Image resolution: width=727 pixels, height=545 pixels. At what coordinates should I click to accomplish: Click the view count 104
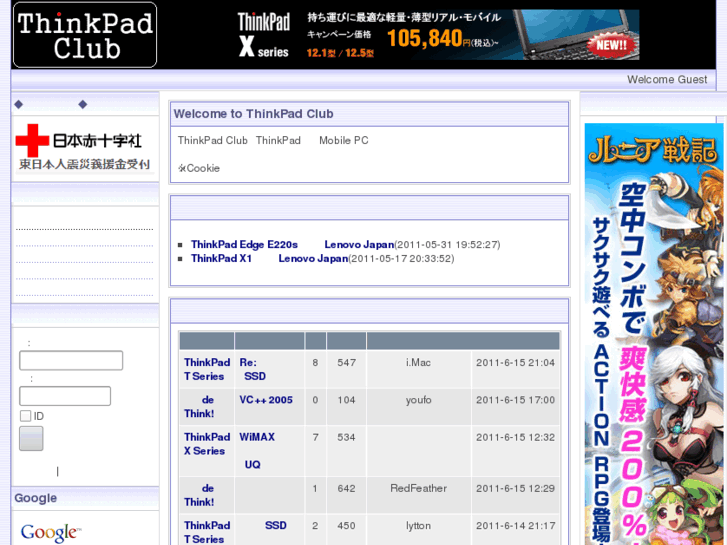(x=346, y=400)
